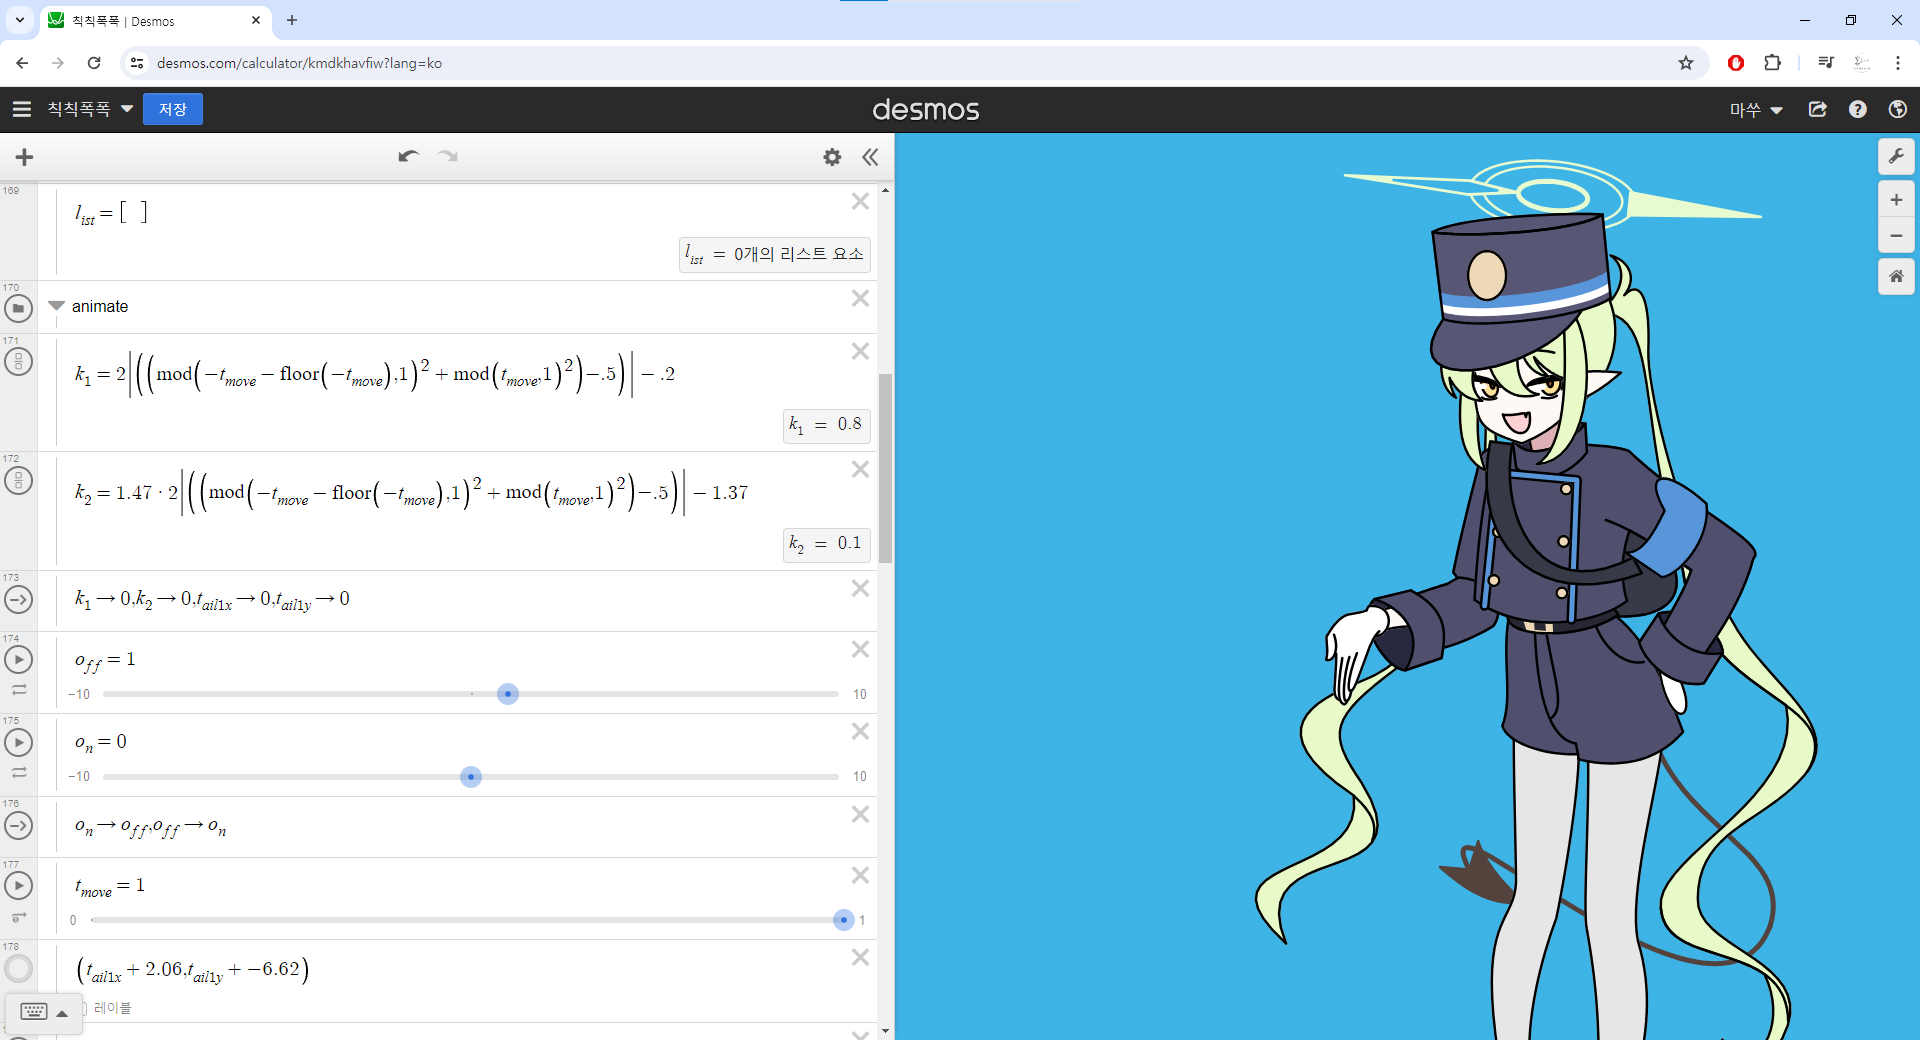Expand the keypad options arrow

62,1013
